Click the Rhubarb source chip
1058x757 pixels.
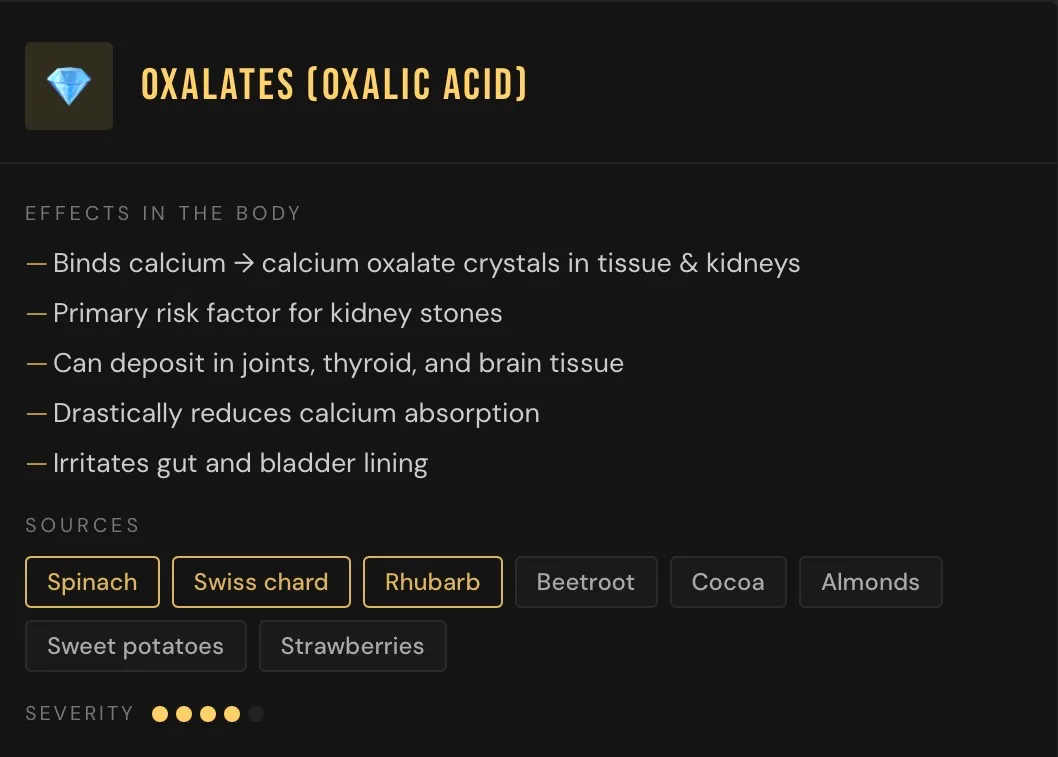point(433,582)
